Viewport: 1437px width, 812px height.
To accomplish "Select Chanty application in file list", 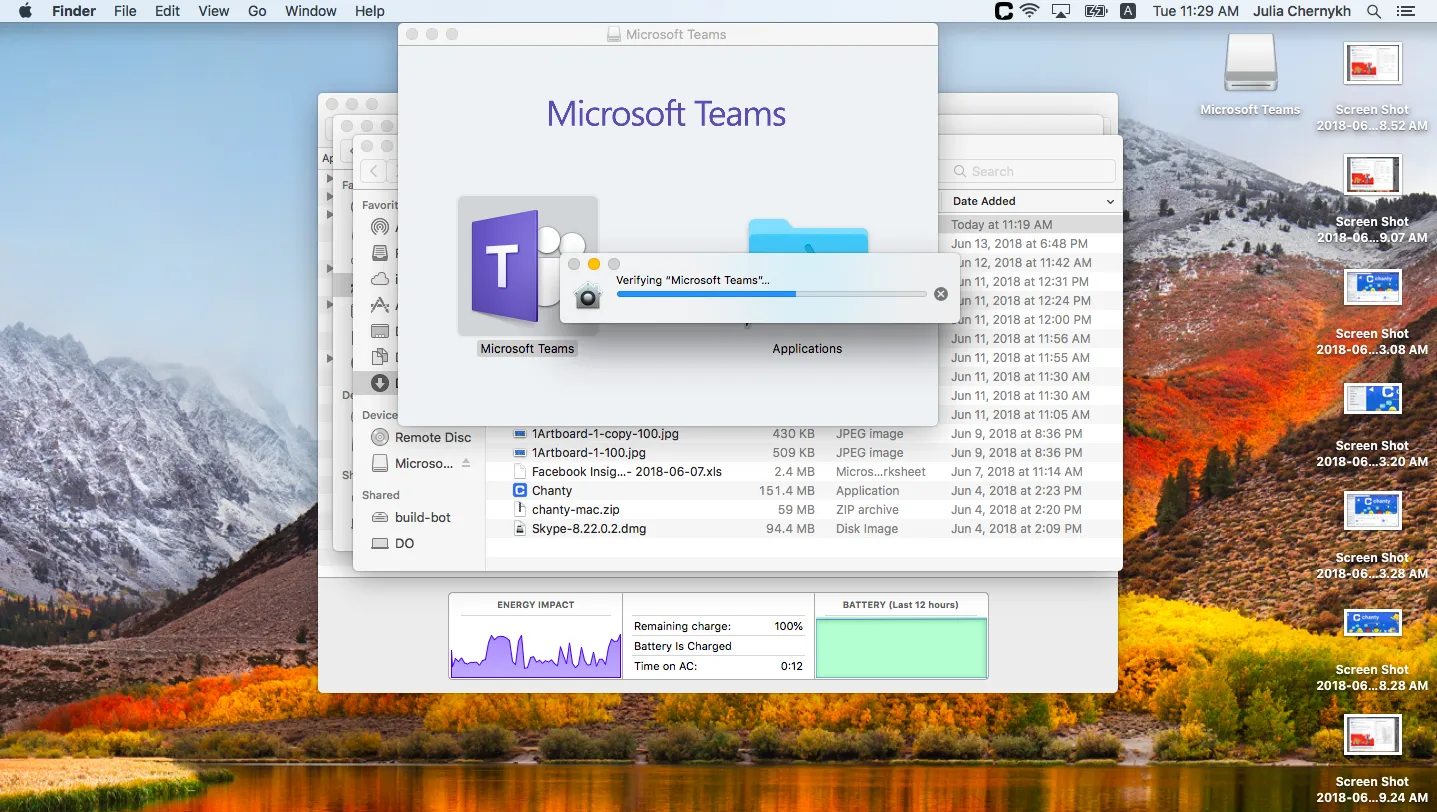I will [x=552, y=491].
